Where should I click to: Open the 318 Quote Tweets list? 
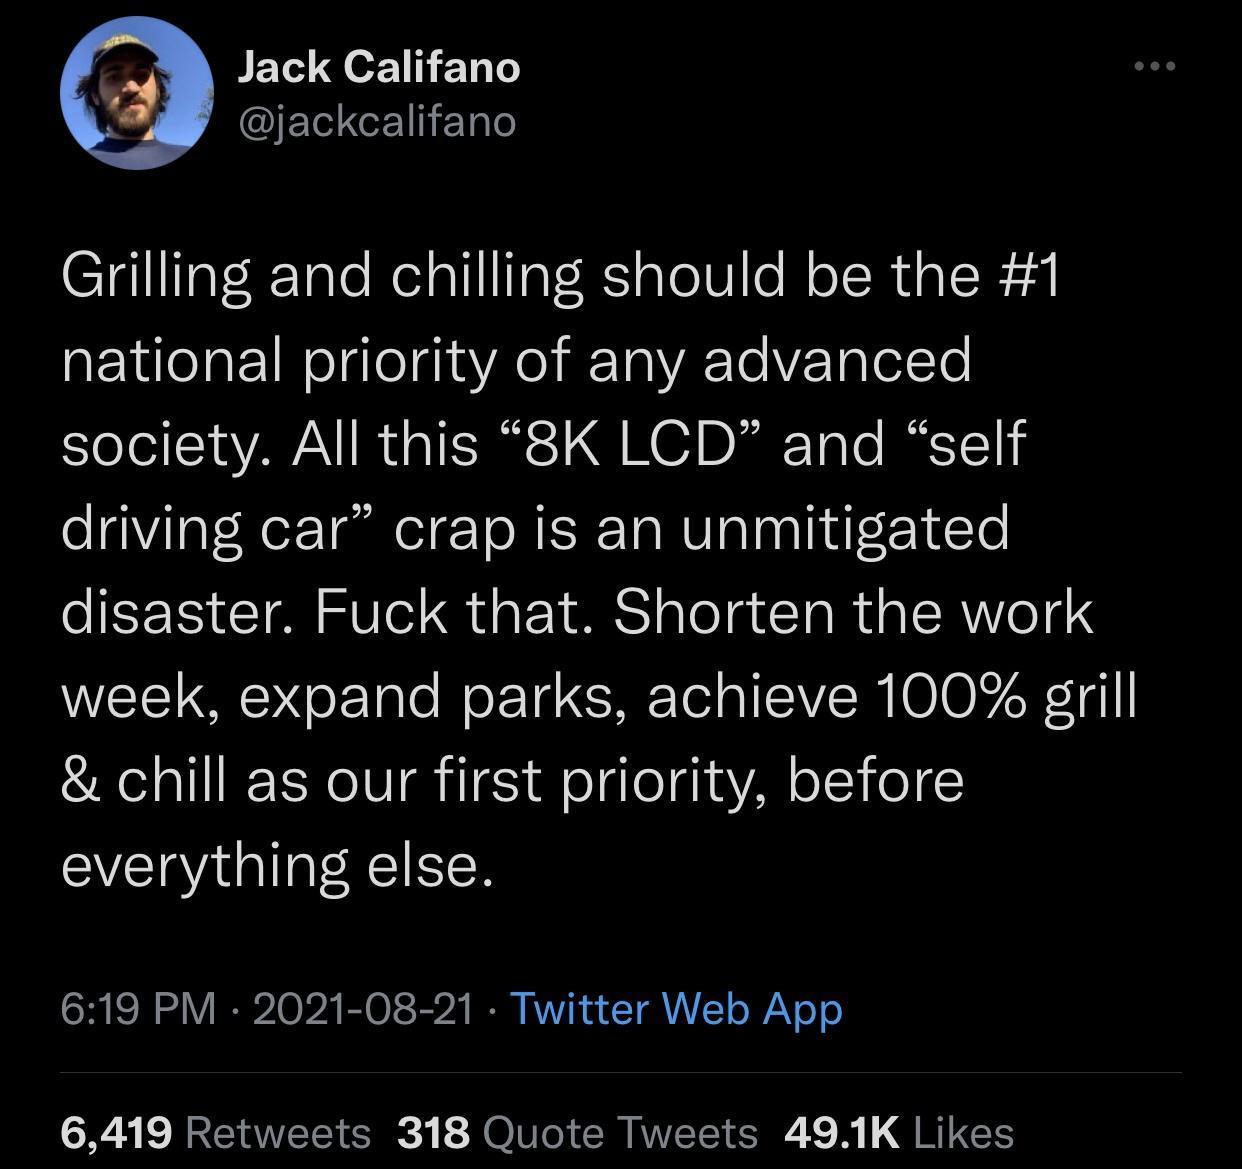(x=577, y=1133)
